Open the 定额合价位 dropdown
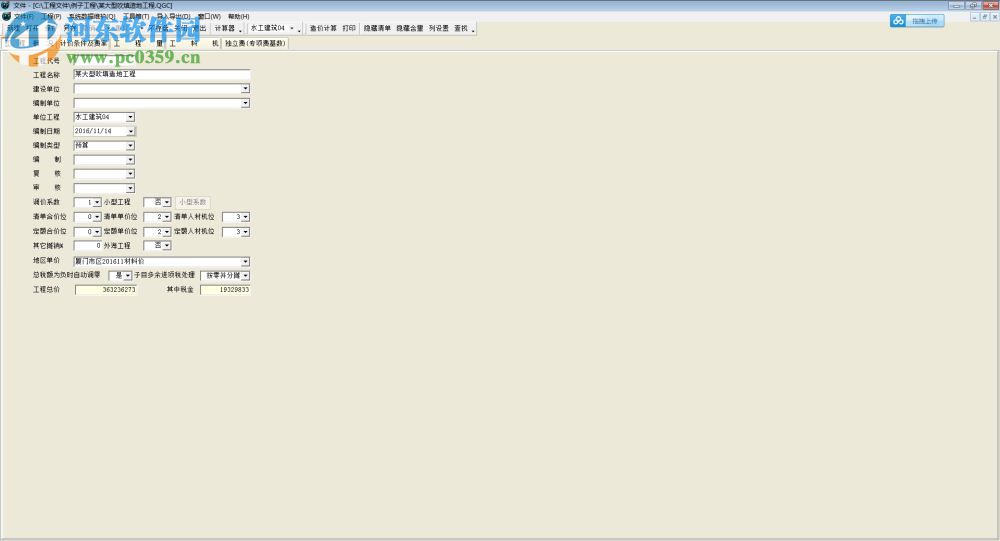Image resolution: width=1000 pixels, height=541 pixels. [x=97, y=232]
